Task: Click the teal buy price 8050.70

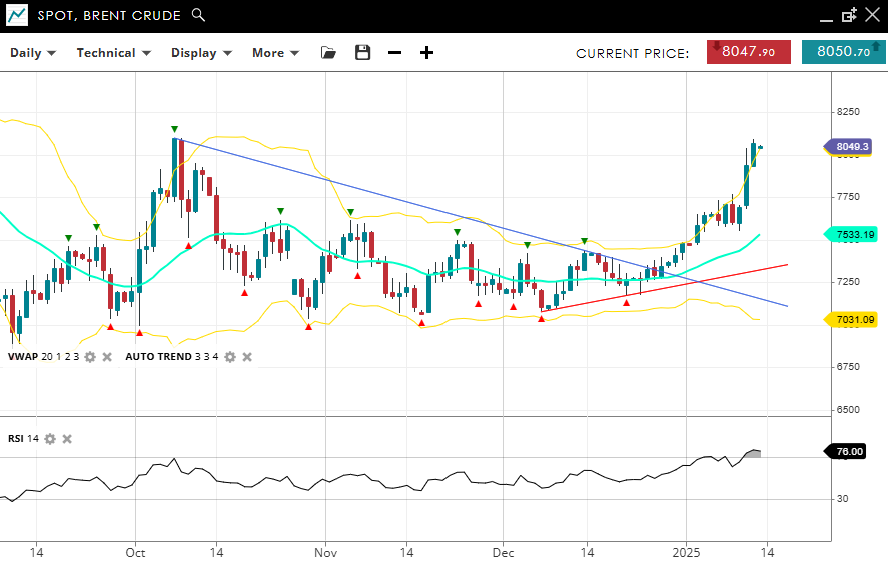Action: [843, 52]
